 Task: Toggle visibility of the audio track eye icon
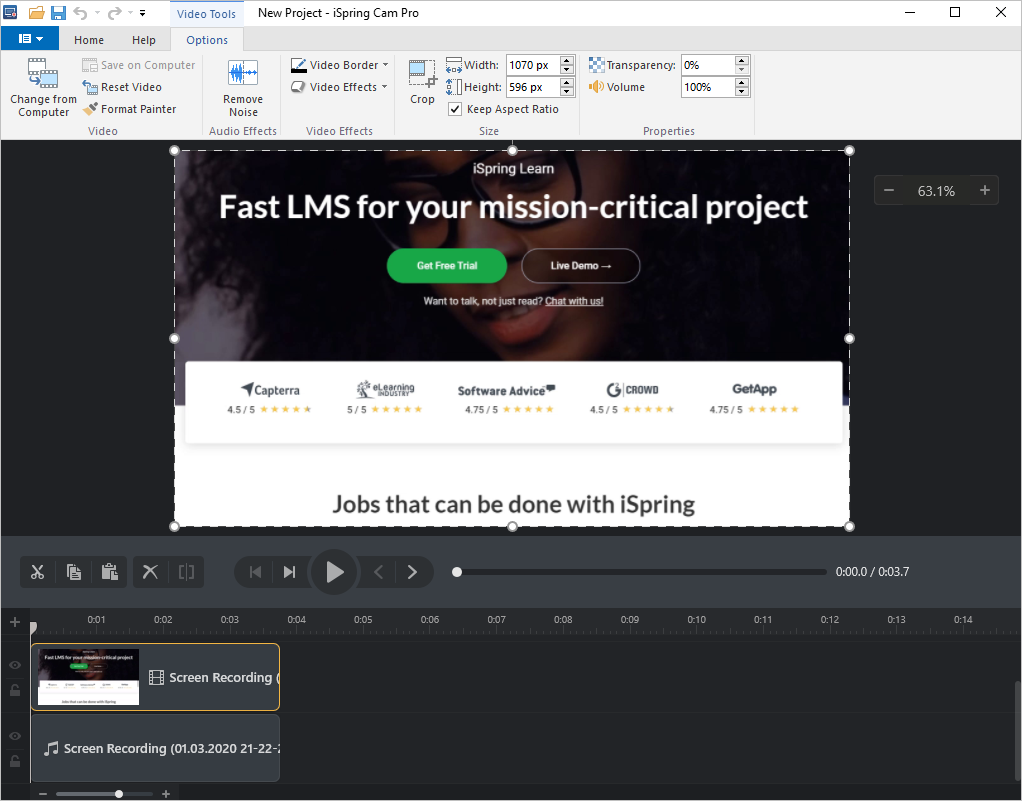coord(15,736)
